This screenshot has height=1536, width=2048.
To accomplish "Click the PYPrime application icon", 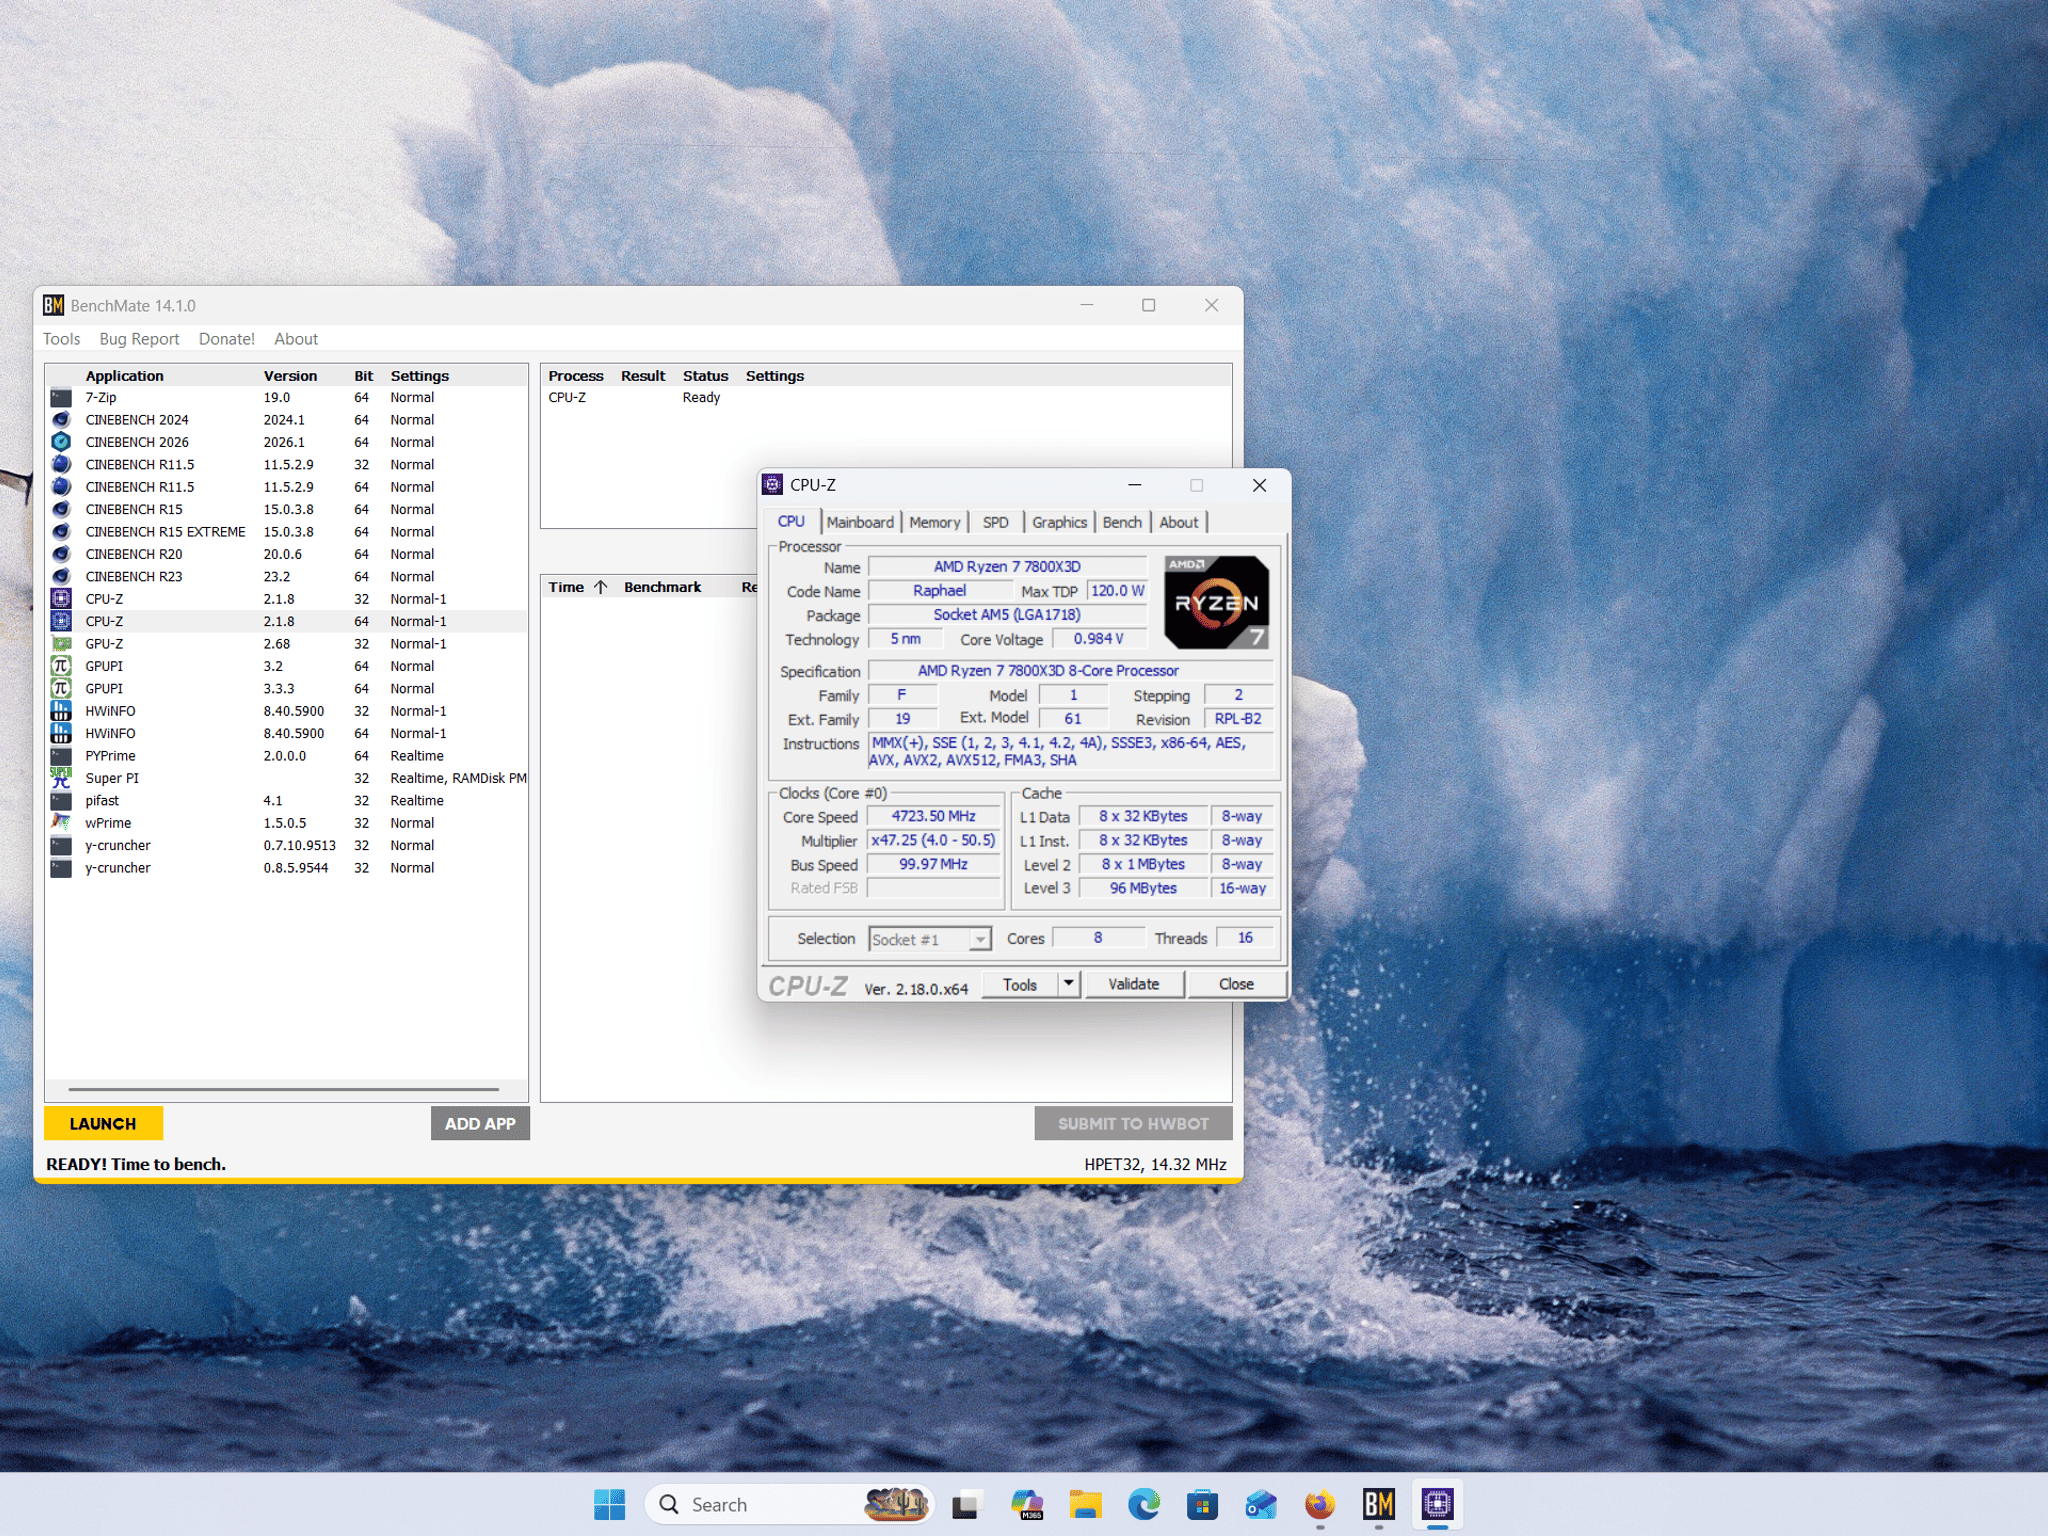I will tap(61, 756).
